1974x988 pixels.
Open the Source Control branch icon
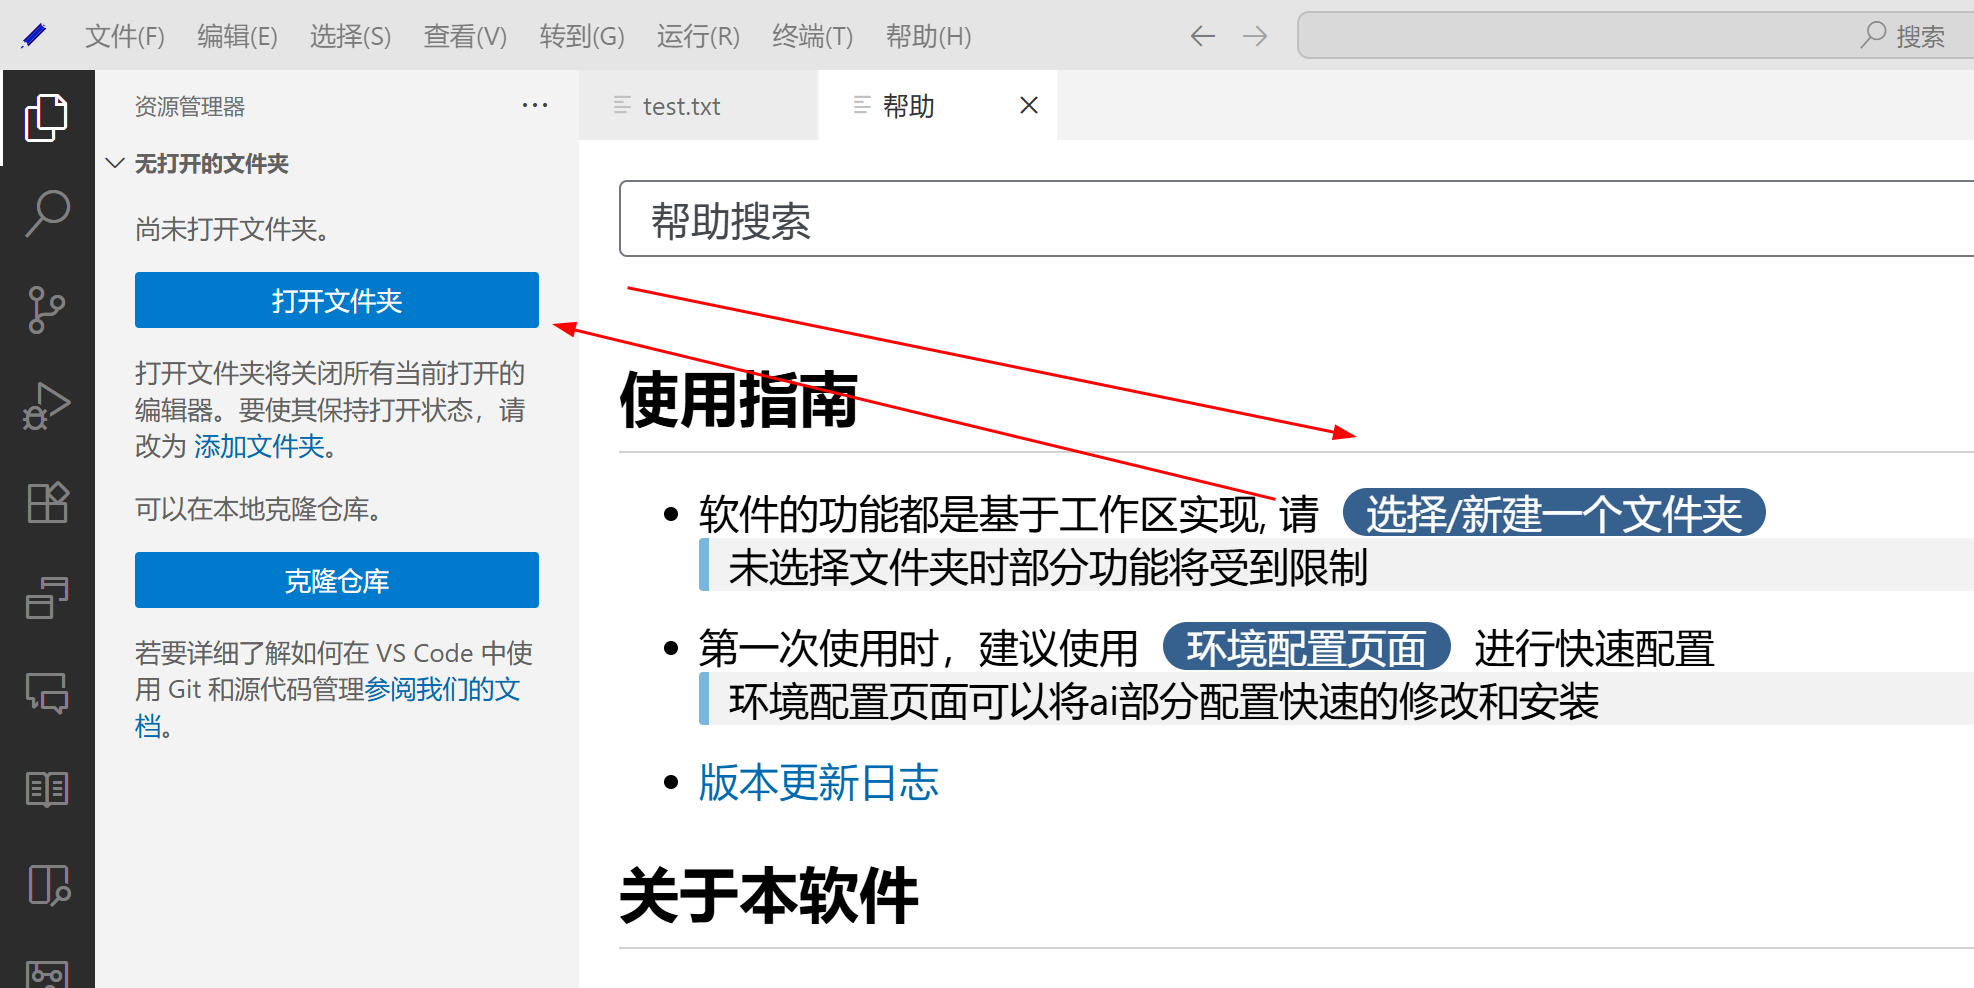pos(46,310)
